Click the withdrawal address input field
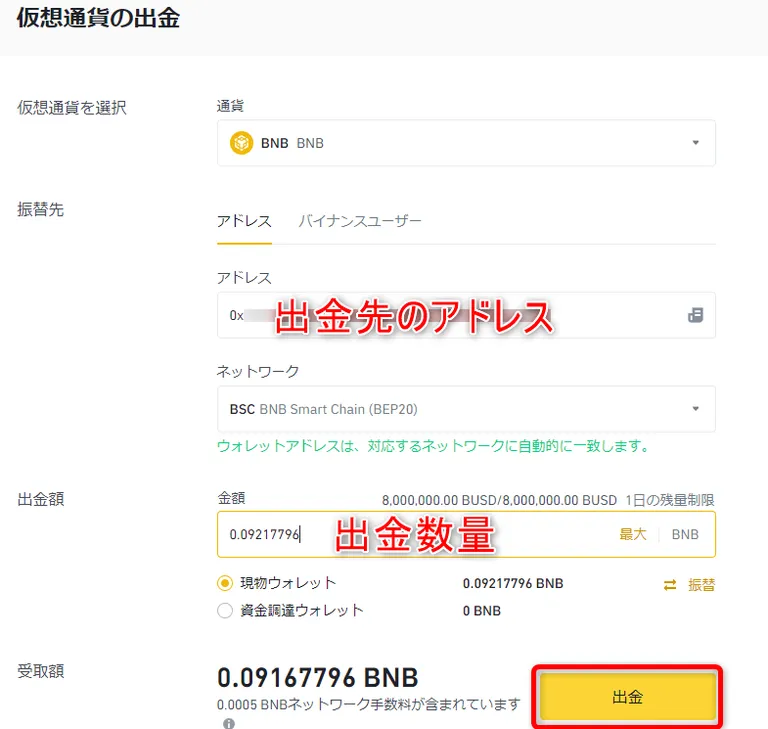The width and height of the screenshot is (768, 729). [466, 315]
